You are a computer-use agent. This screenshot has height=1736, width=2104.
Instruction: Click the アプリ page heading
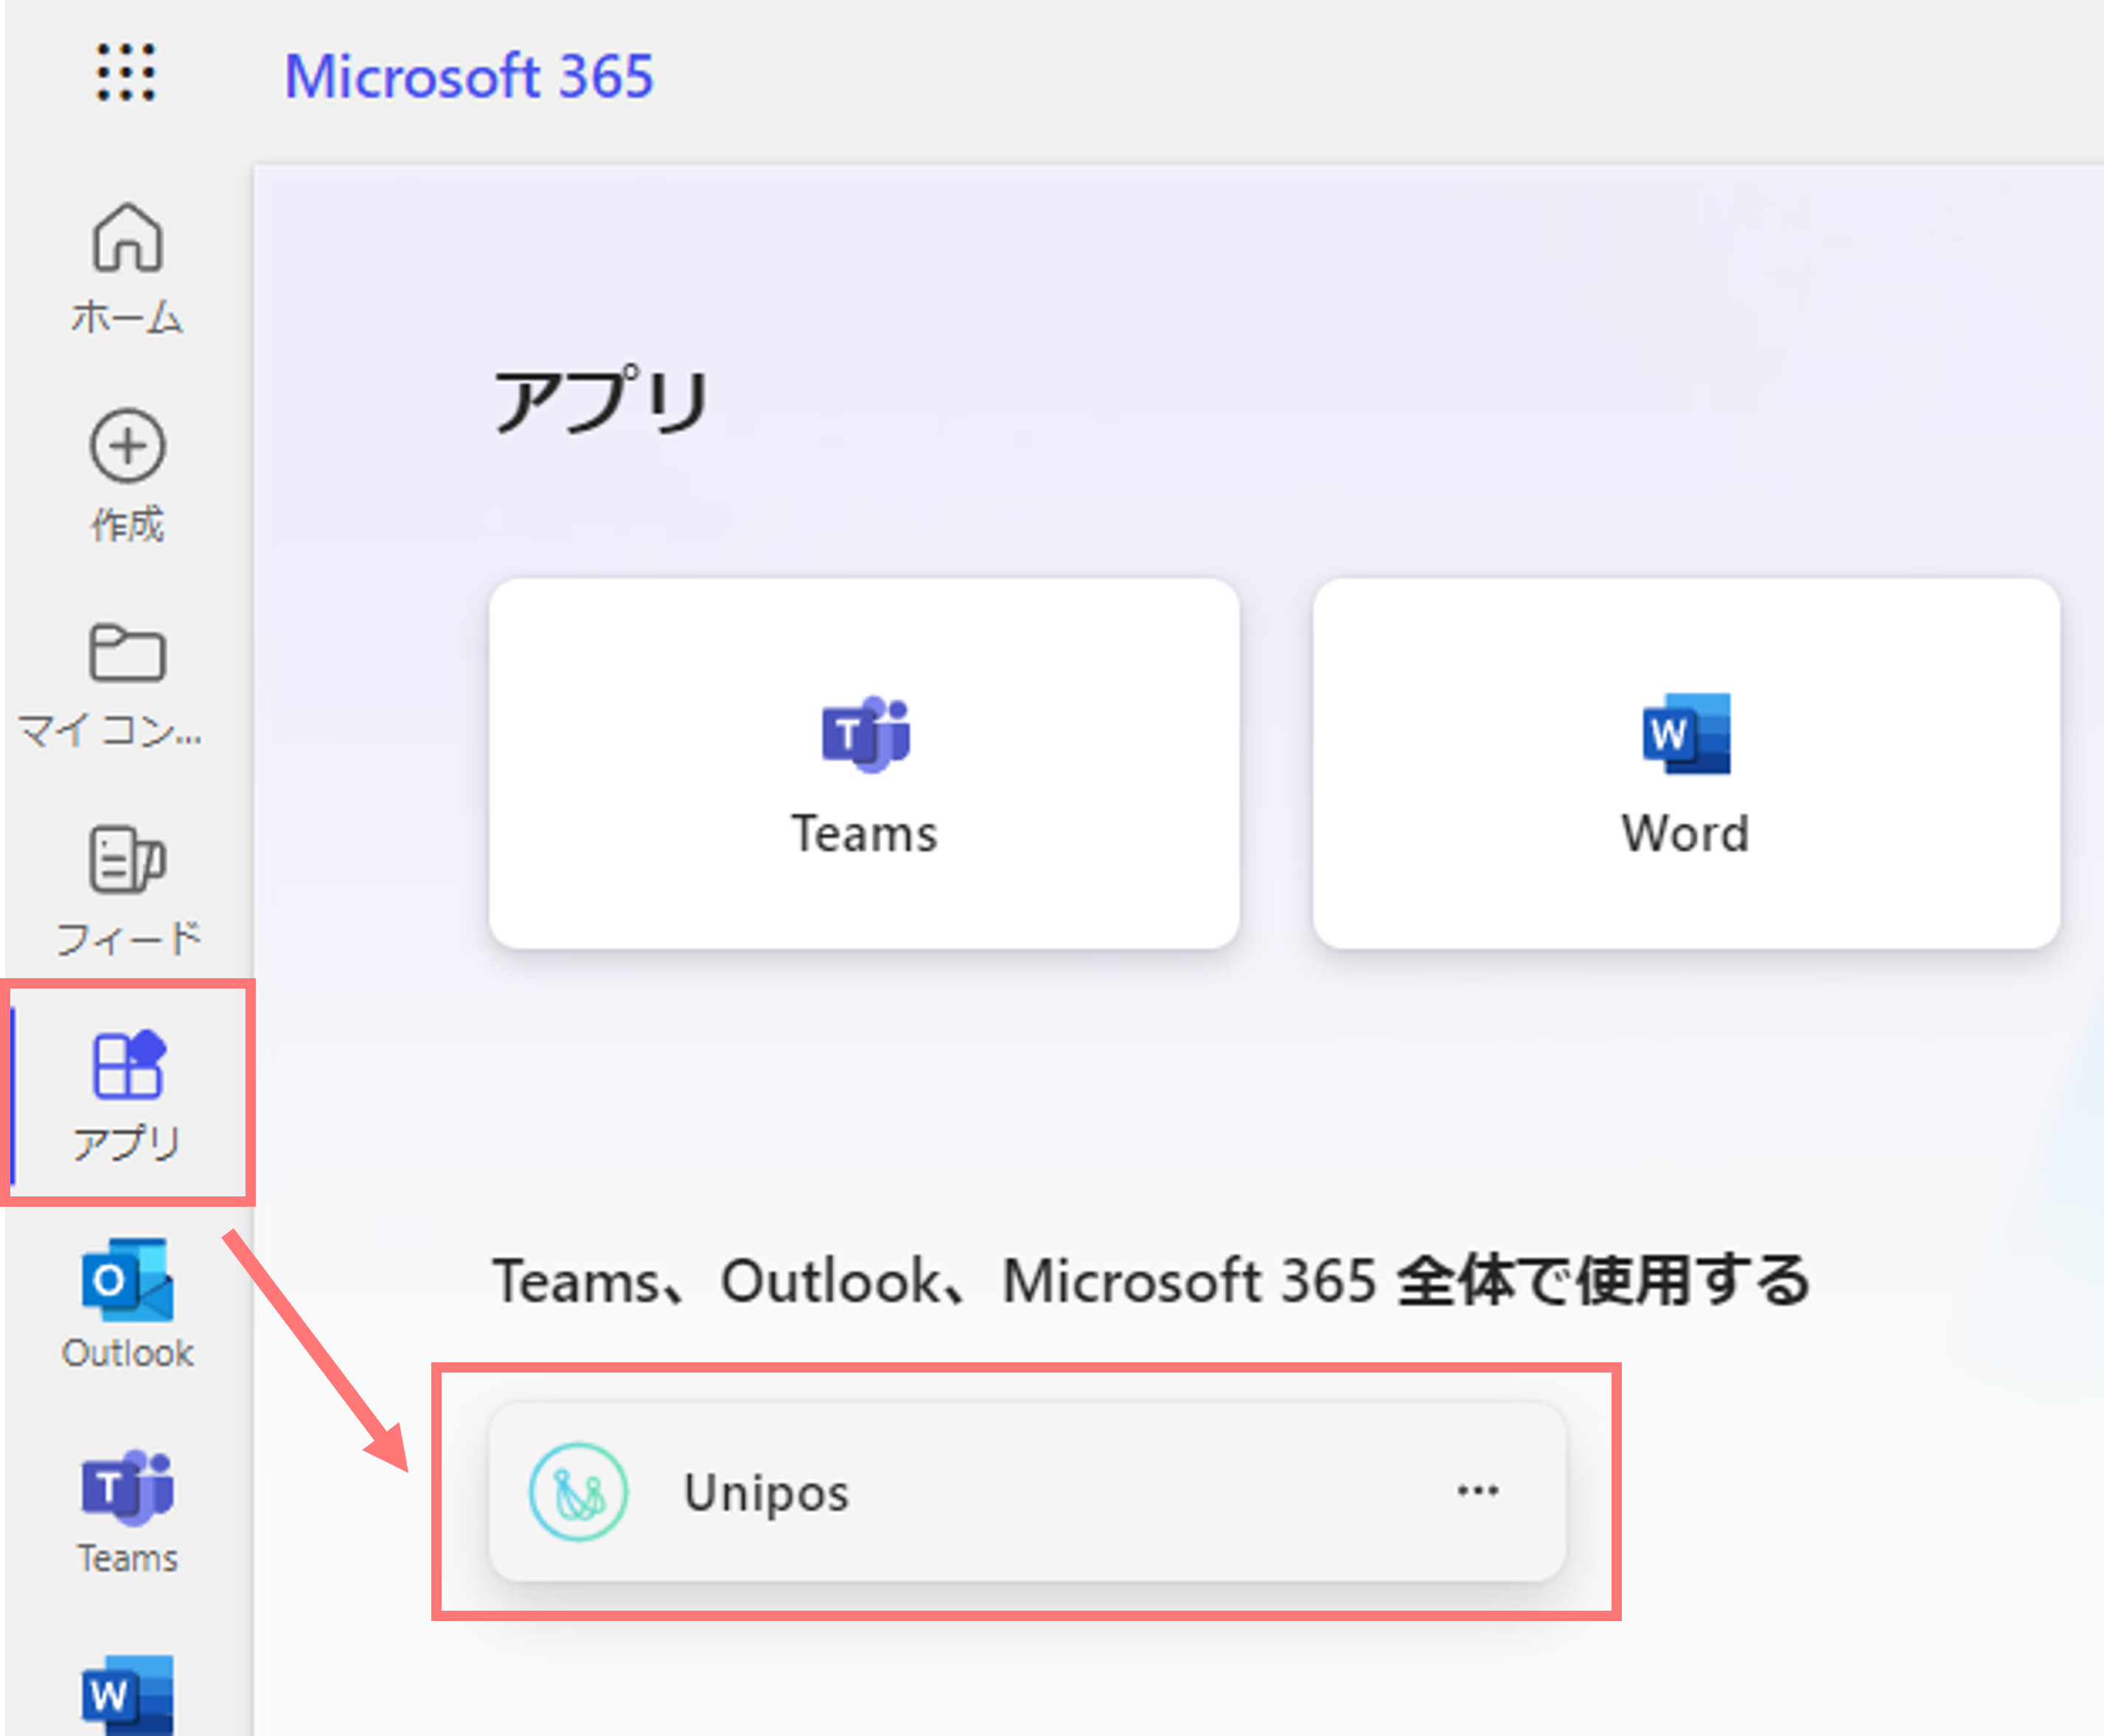(x=601, y=400)
